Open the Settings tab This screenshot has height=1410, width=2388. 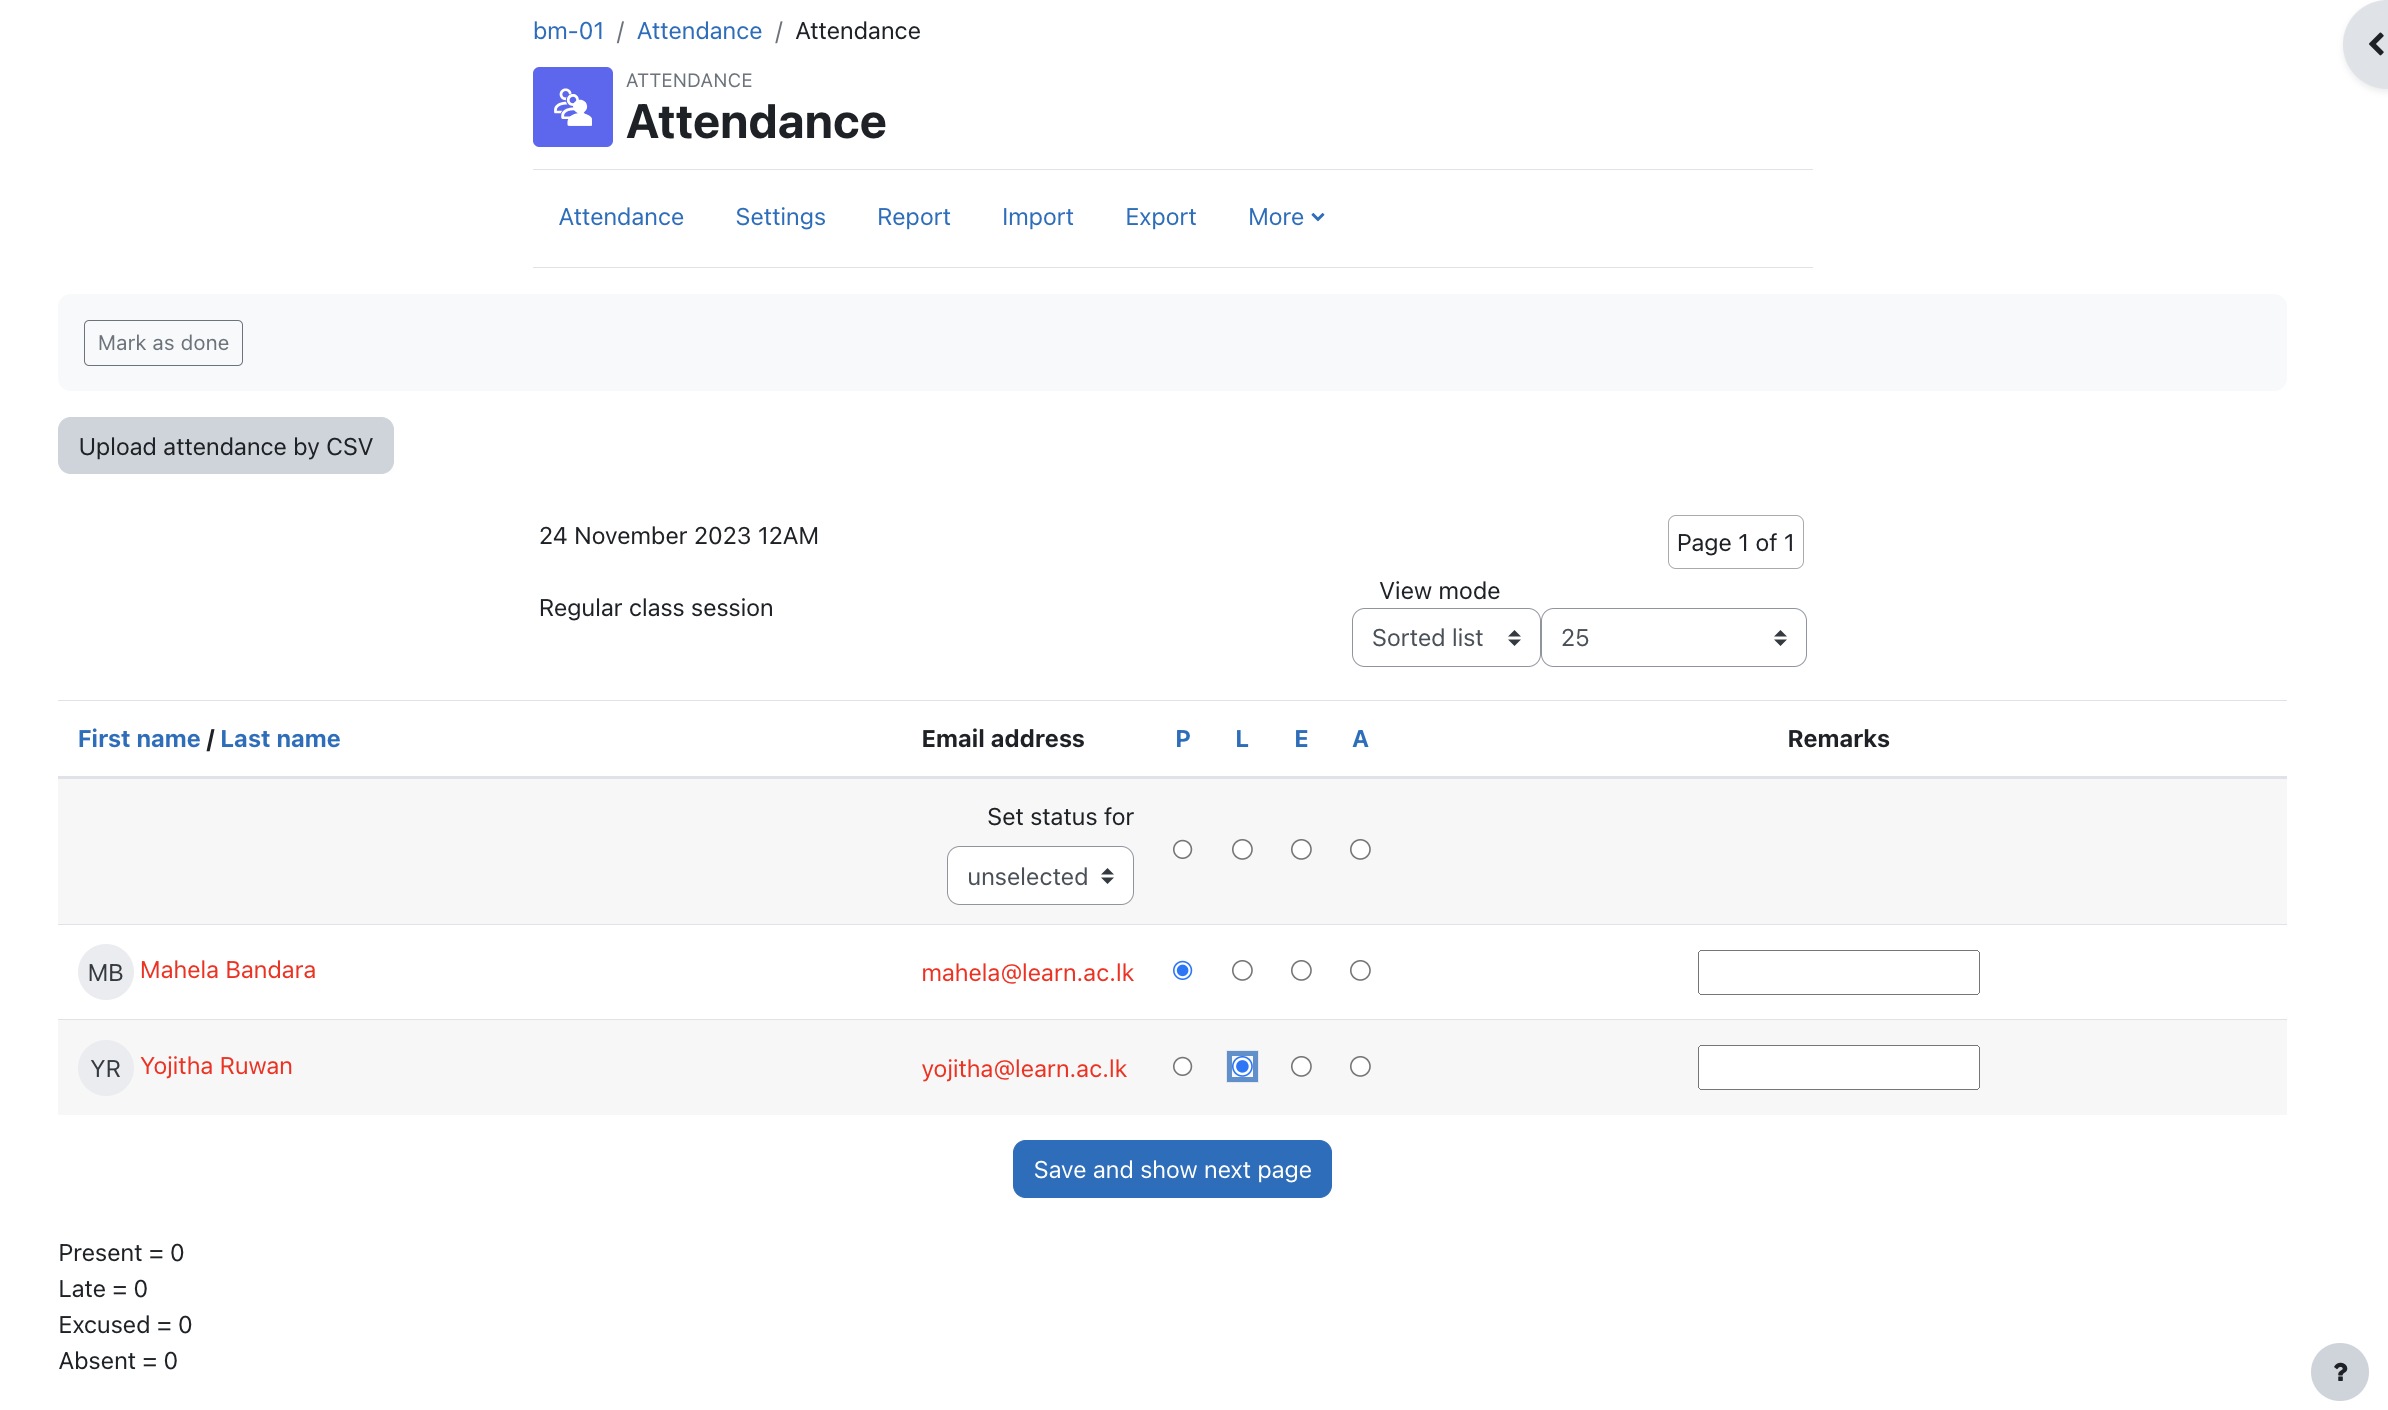[x=780, y=217]
